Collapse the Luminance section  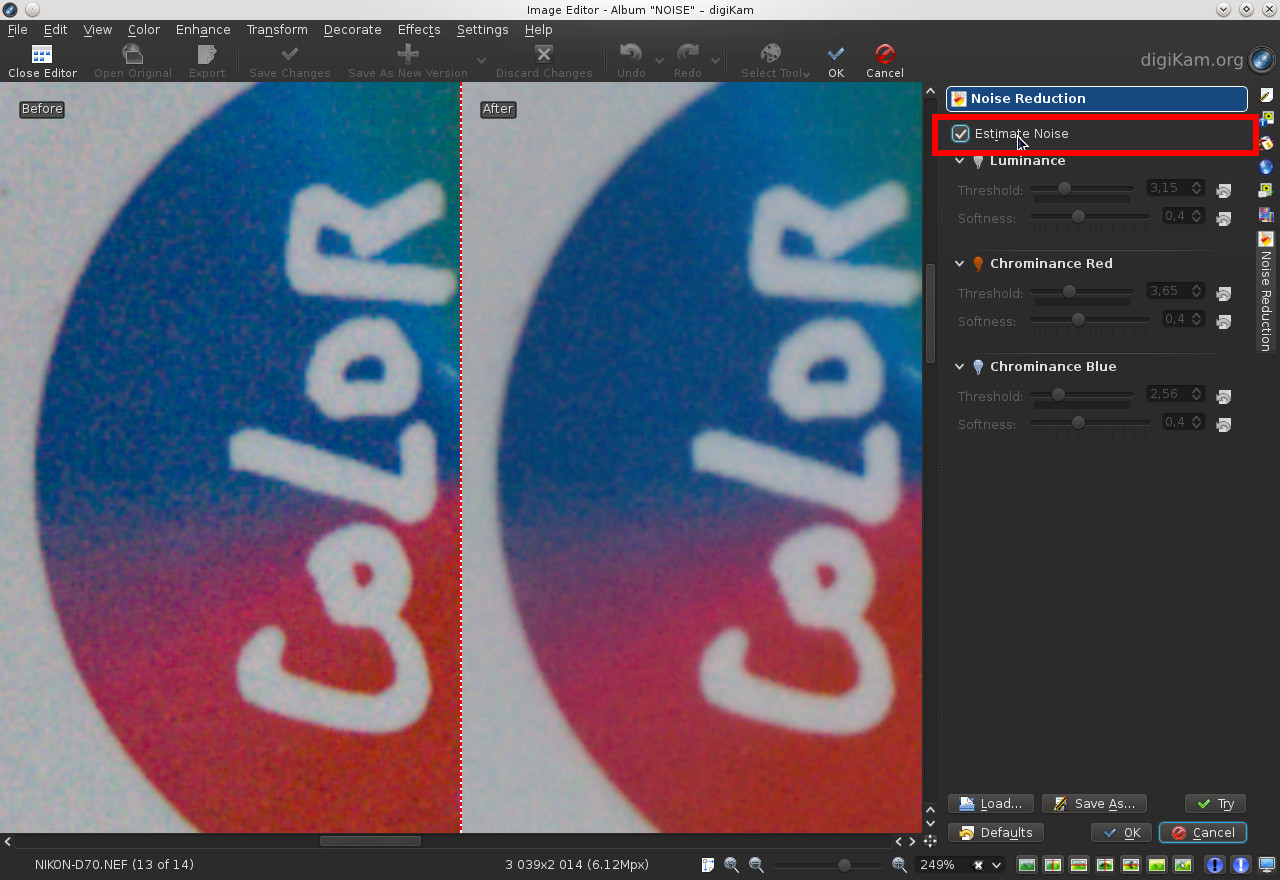pyautogui.click(x=959, y=160)
